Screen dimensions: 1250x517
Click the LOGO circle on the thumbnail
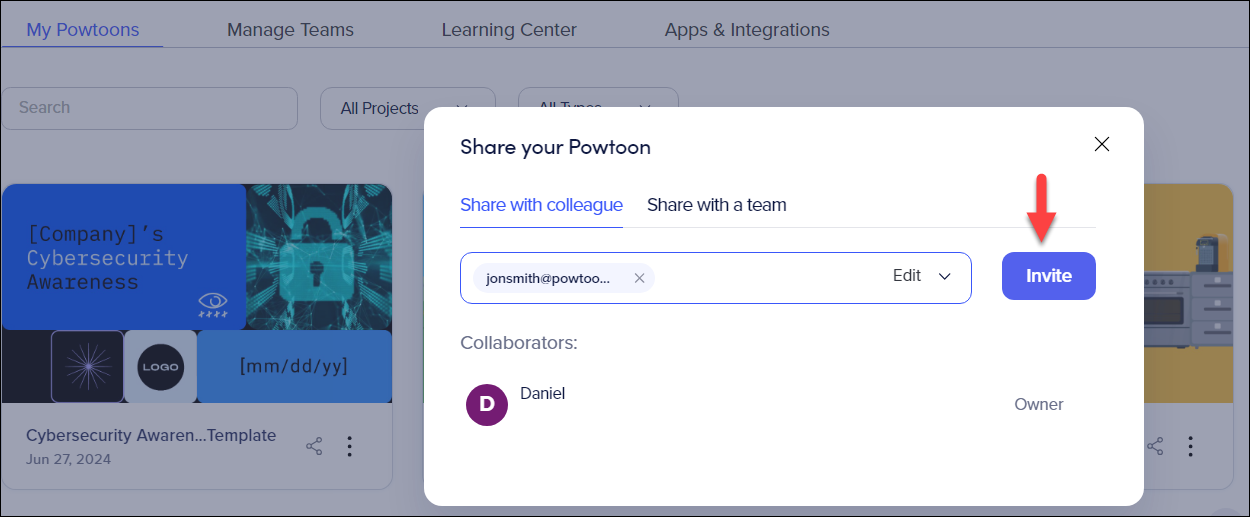pyautogui.click(x=160, y=367)
